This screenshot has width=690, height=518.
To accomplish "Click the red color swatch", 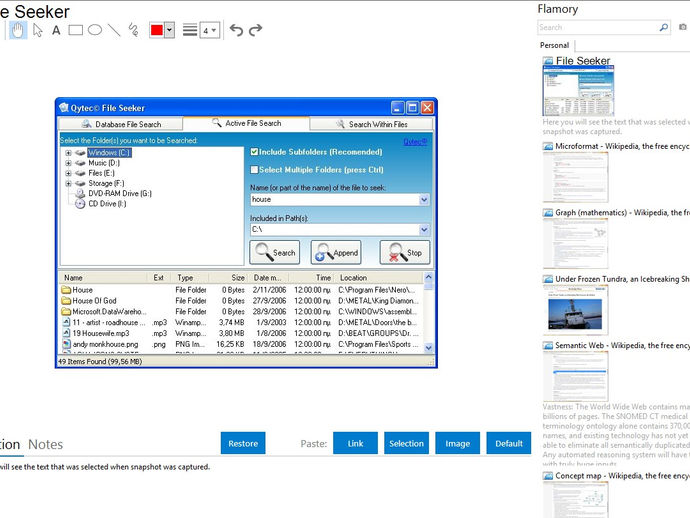I will pos(157,30).
